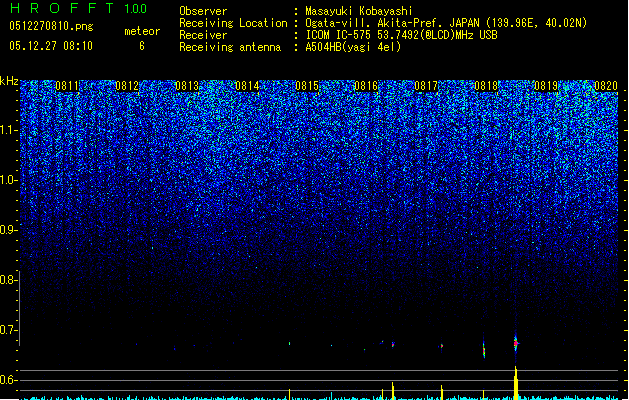
Task: Click the Receiving antenna label
Action: tap(230, 47)
